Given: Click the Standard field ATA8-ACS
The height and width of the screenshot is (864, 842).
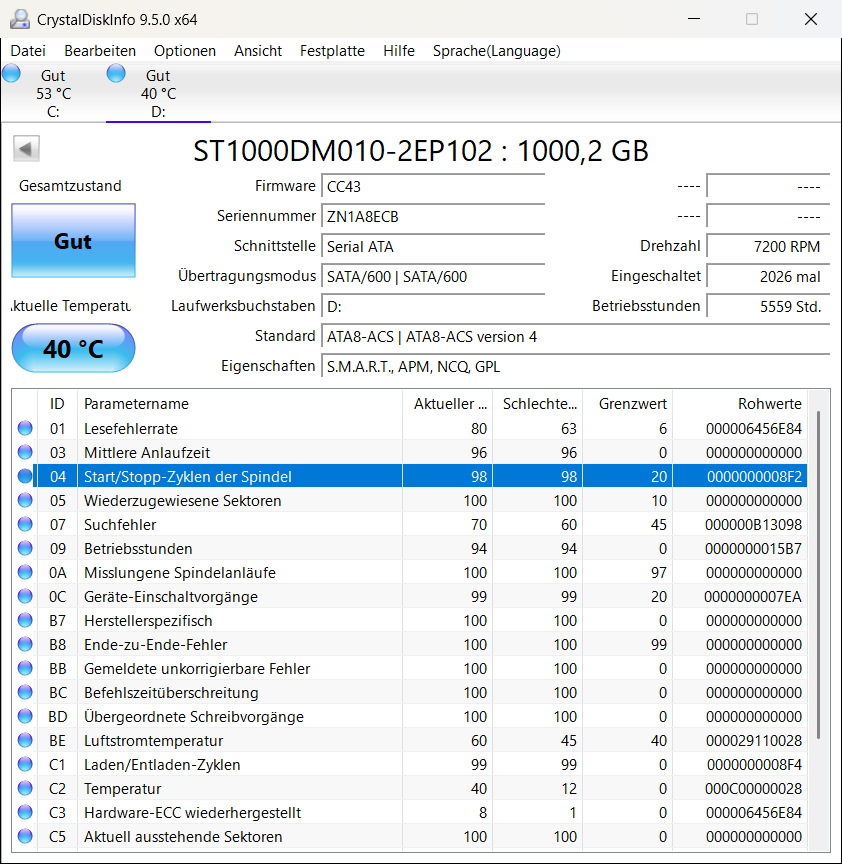Looking at the screenshot, I should click(576, 337).
